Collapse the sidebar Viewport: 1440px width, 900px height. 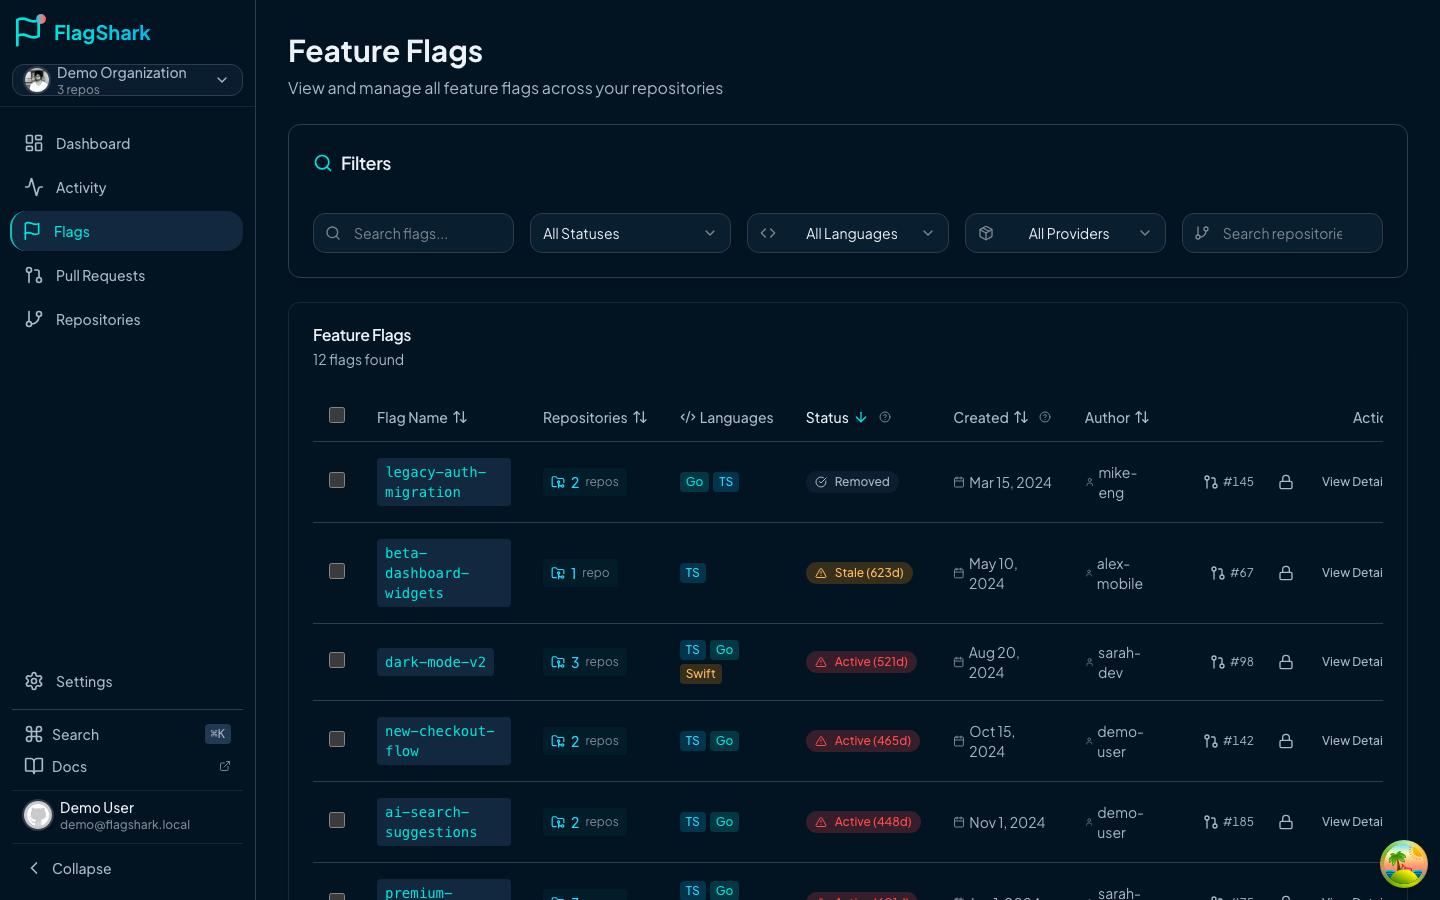pos(70,868)
